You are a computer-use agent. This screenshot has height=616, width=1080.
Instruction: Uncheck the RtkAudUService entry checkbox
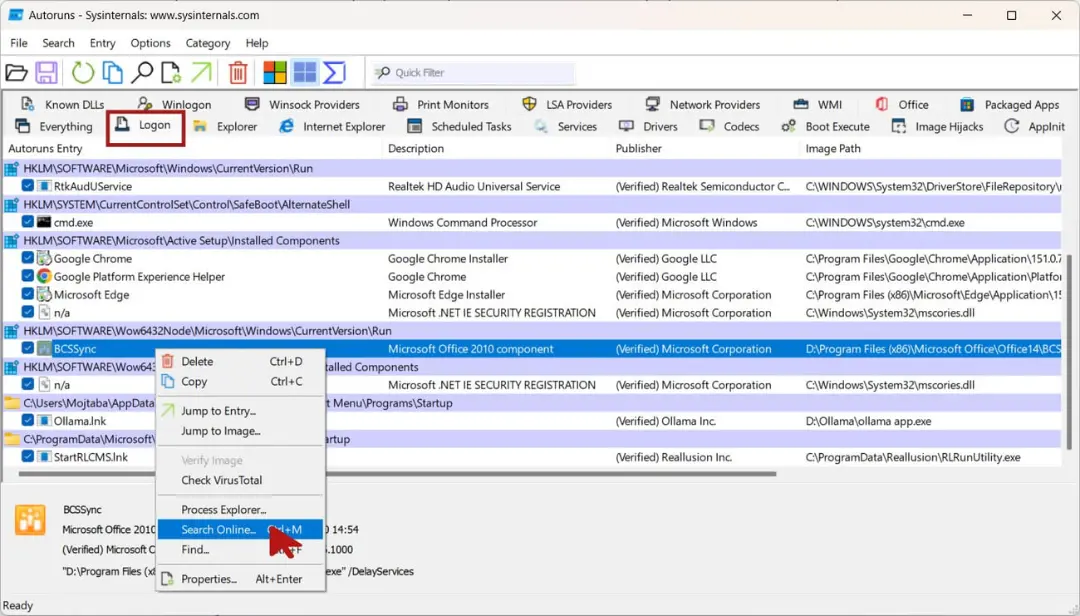click(28, 186)
